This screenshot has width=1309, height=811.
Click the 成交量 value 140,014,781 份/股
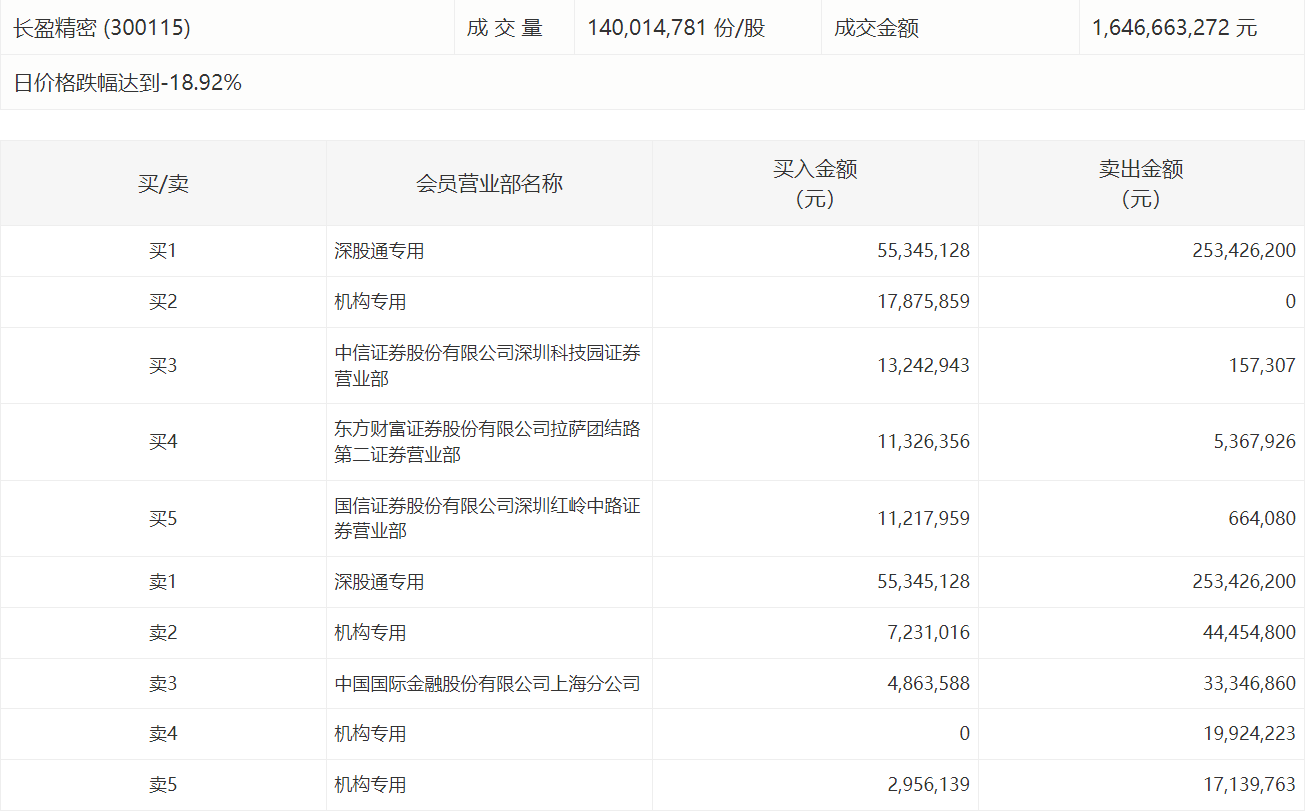(x=676, y=28)
